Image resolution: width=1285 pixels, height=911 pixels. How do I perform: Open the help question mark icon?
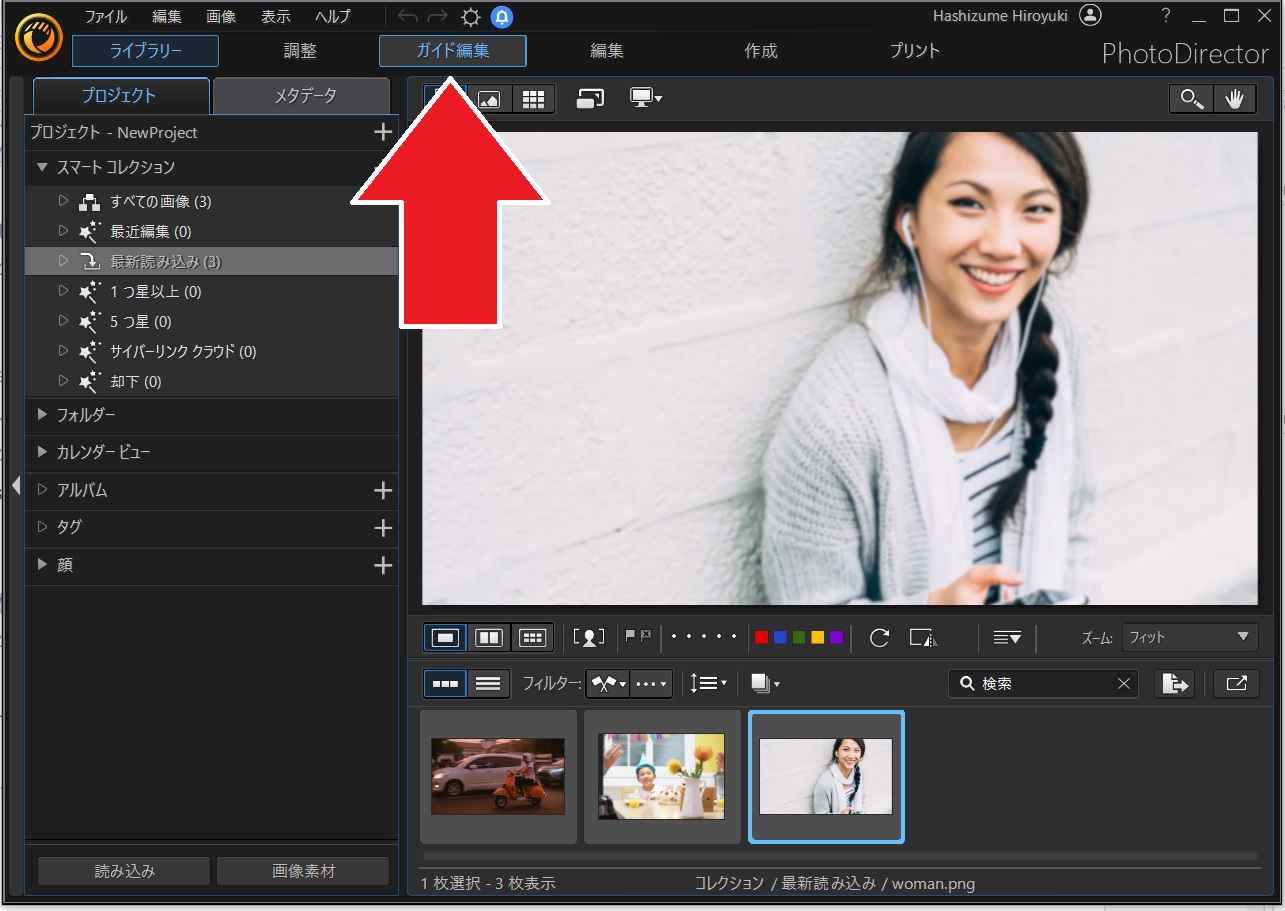(1166, 16)
